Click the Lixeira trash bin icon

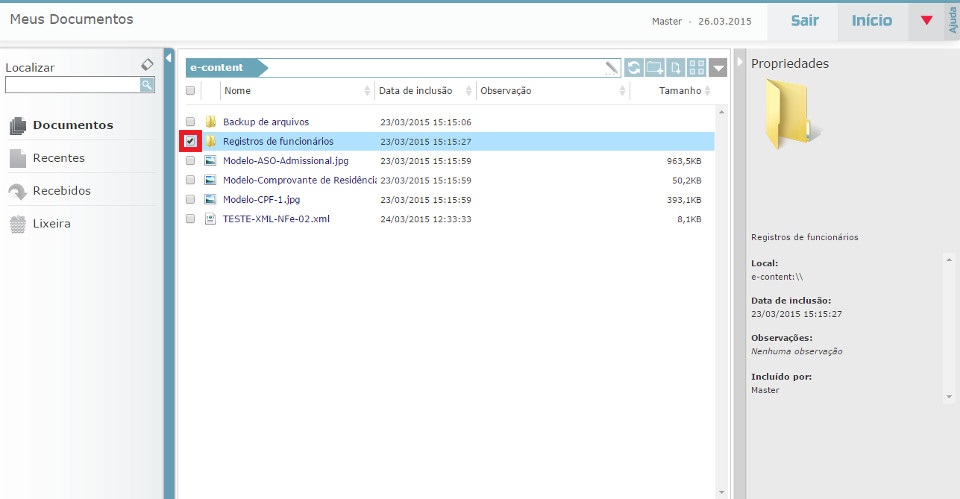pos(17,224)
